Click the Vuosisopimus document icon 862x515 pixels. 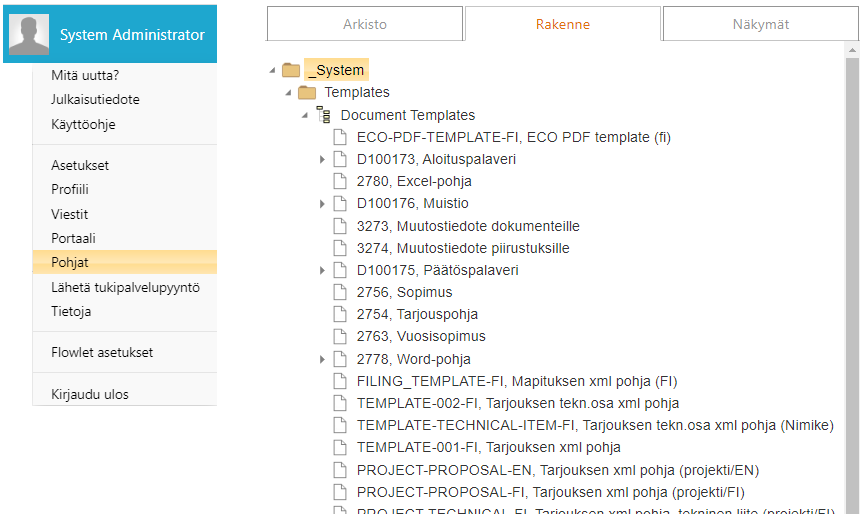click(x=339, y=336)
